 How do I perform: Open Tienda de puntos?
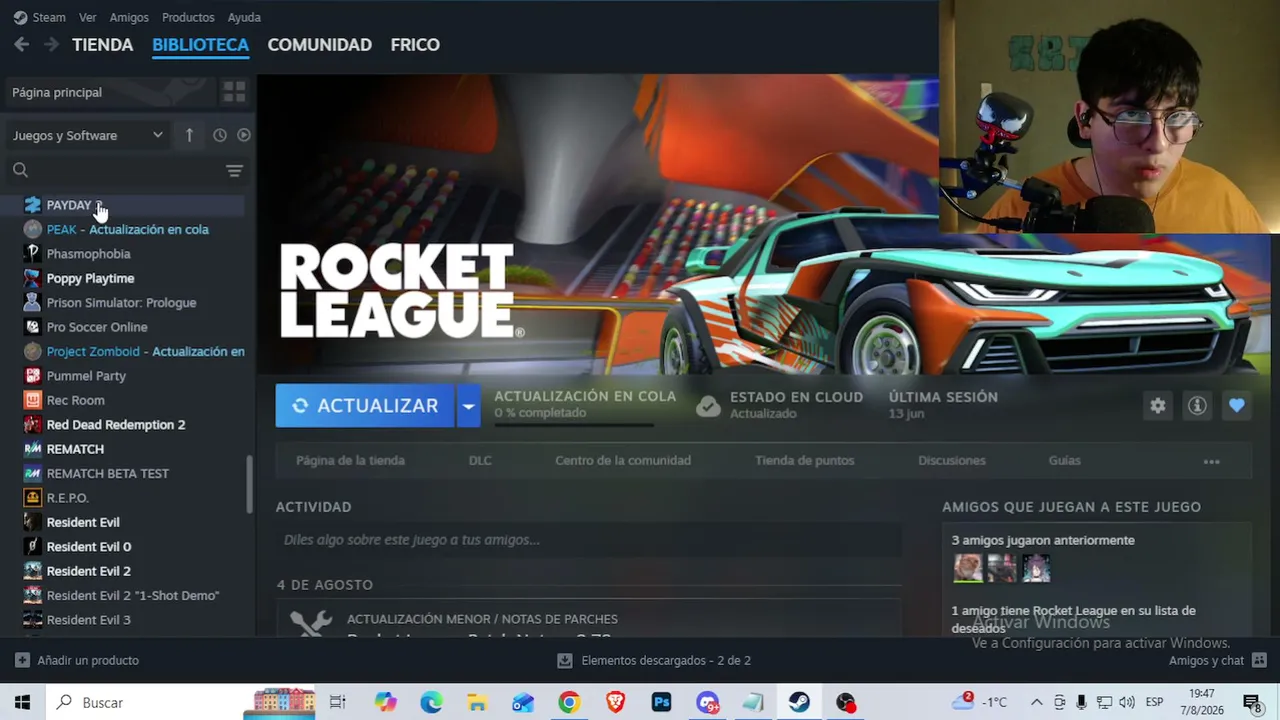[x=804, y=461]
